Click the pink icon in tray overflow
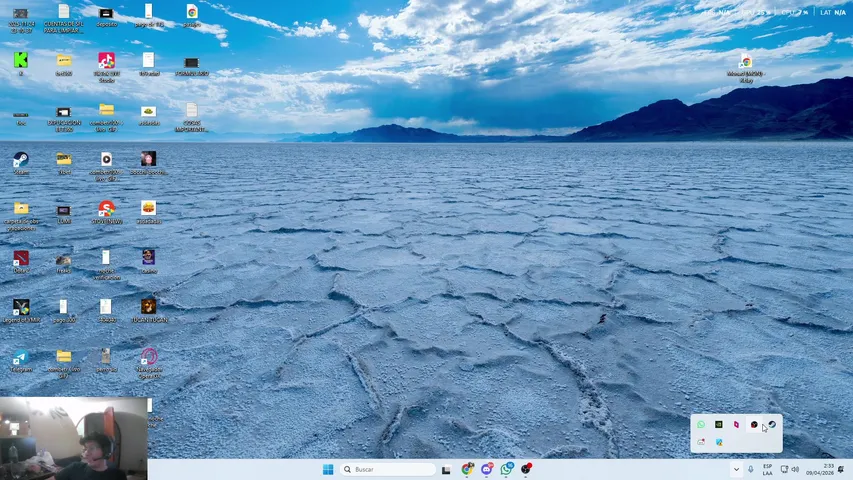853x480 pixels. point(736,424)
